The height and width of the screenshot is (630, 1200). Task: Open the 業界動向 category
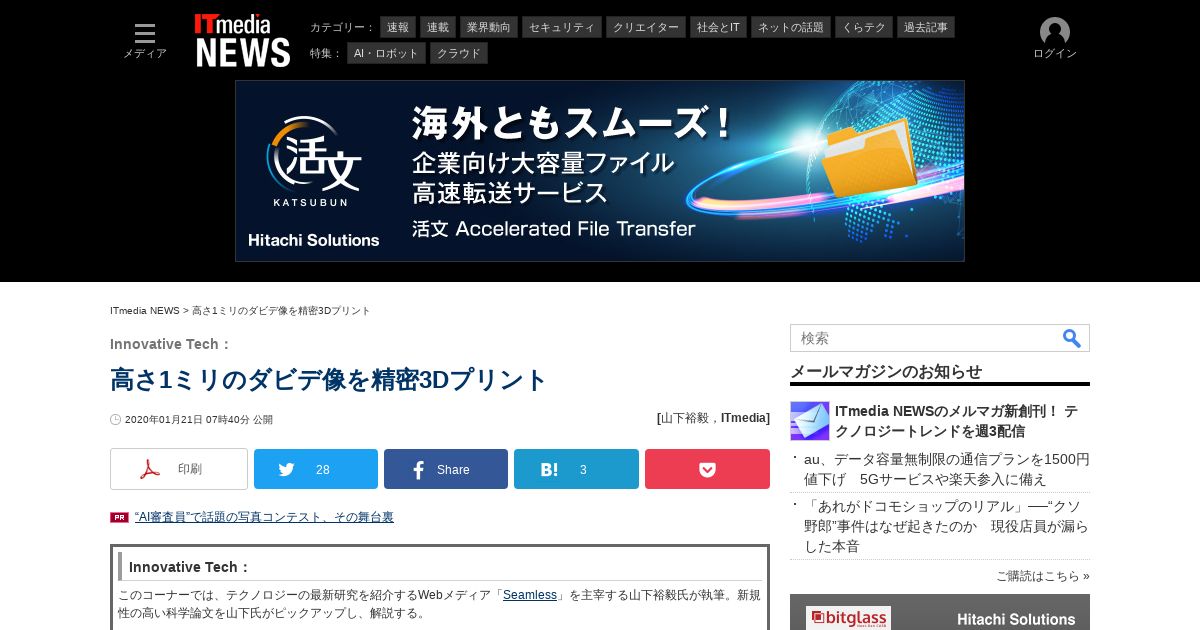[489, 27]
